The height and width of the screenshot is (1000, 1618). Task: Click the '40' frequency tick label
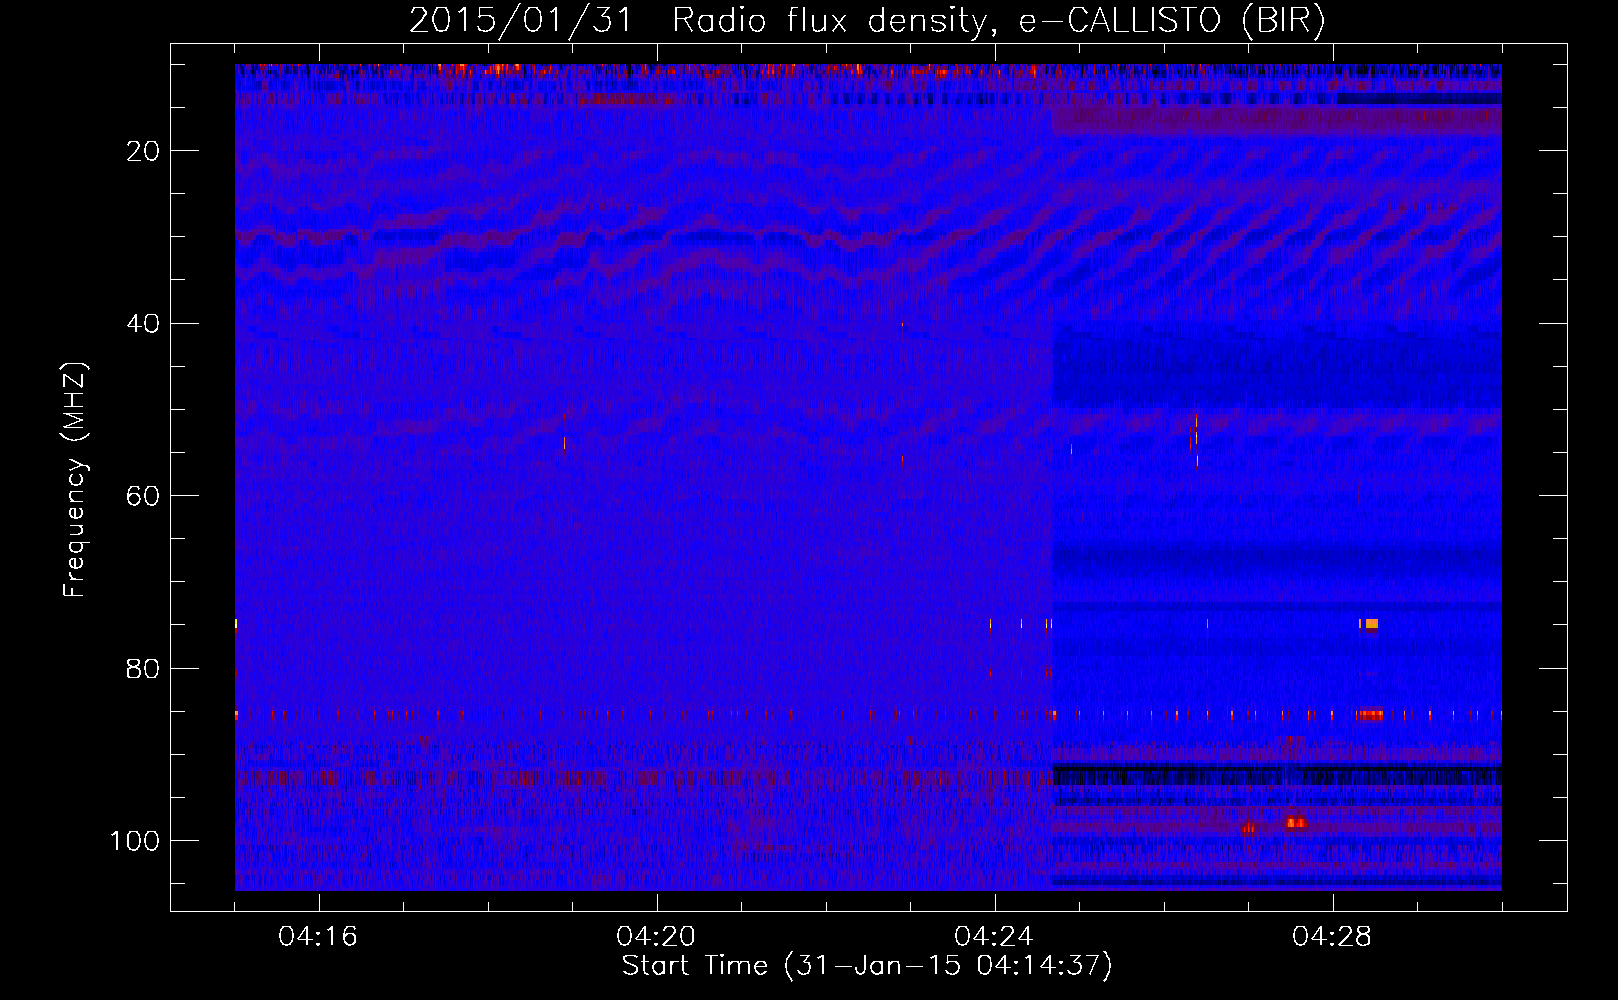tap(143, 324)
